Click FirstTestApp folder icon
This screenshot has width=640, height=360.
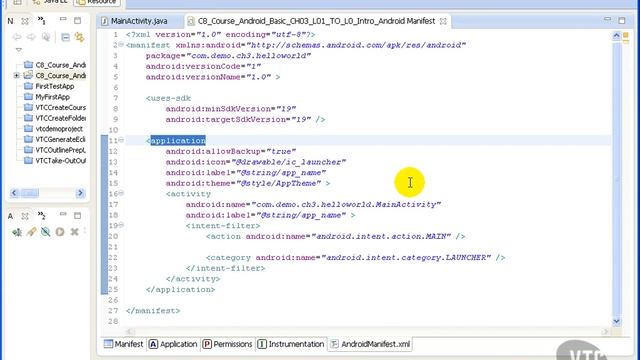pyautogui.click(x=28, y=86)
